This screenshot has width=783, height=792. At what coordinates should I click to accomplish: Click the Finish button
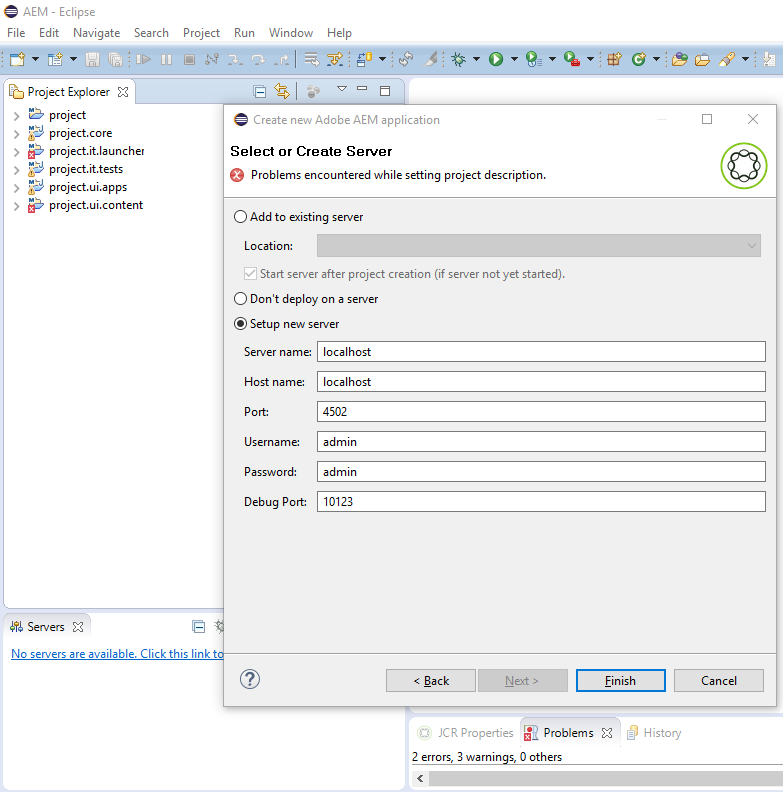point(620,681)
